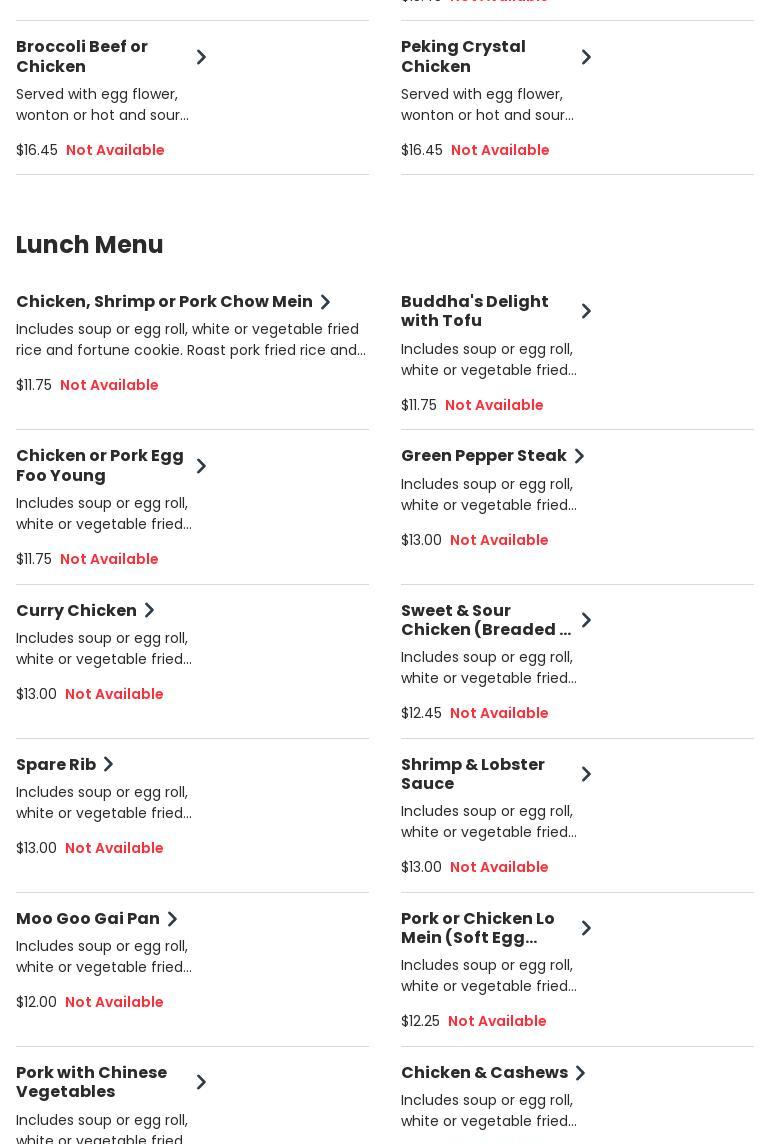Click chevron beside Chicken or Pork Egg Foo Young

pyautogui.click(x=201, y=466)
